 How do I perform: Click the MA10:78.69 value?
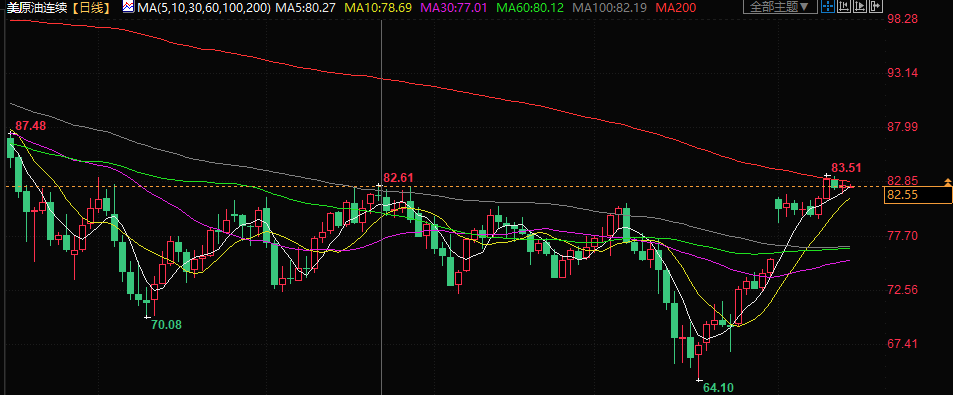377,8
